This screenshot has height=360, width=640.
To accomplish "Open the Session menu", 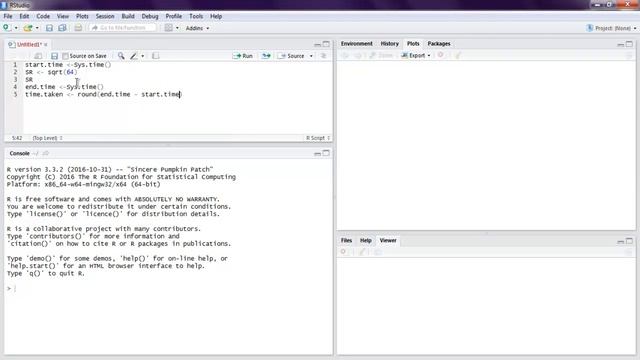I will tap(105, 16).
